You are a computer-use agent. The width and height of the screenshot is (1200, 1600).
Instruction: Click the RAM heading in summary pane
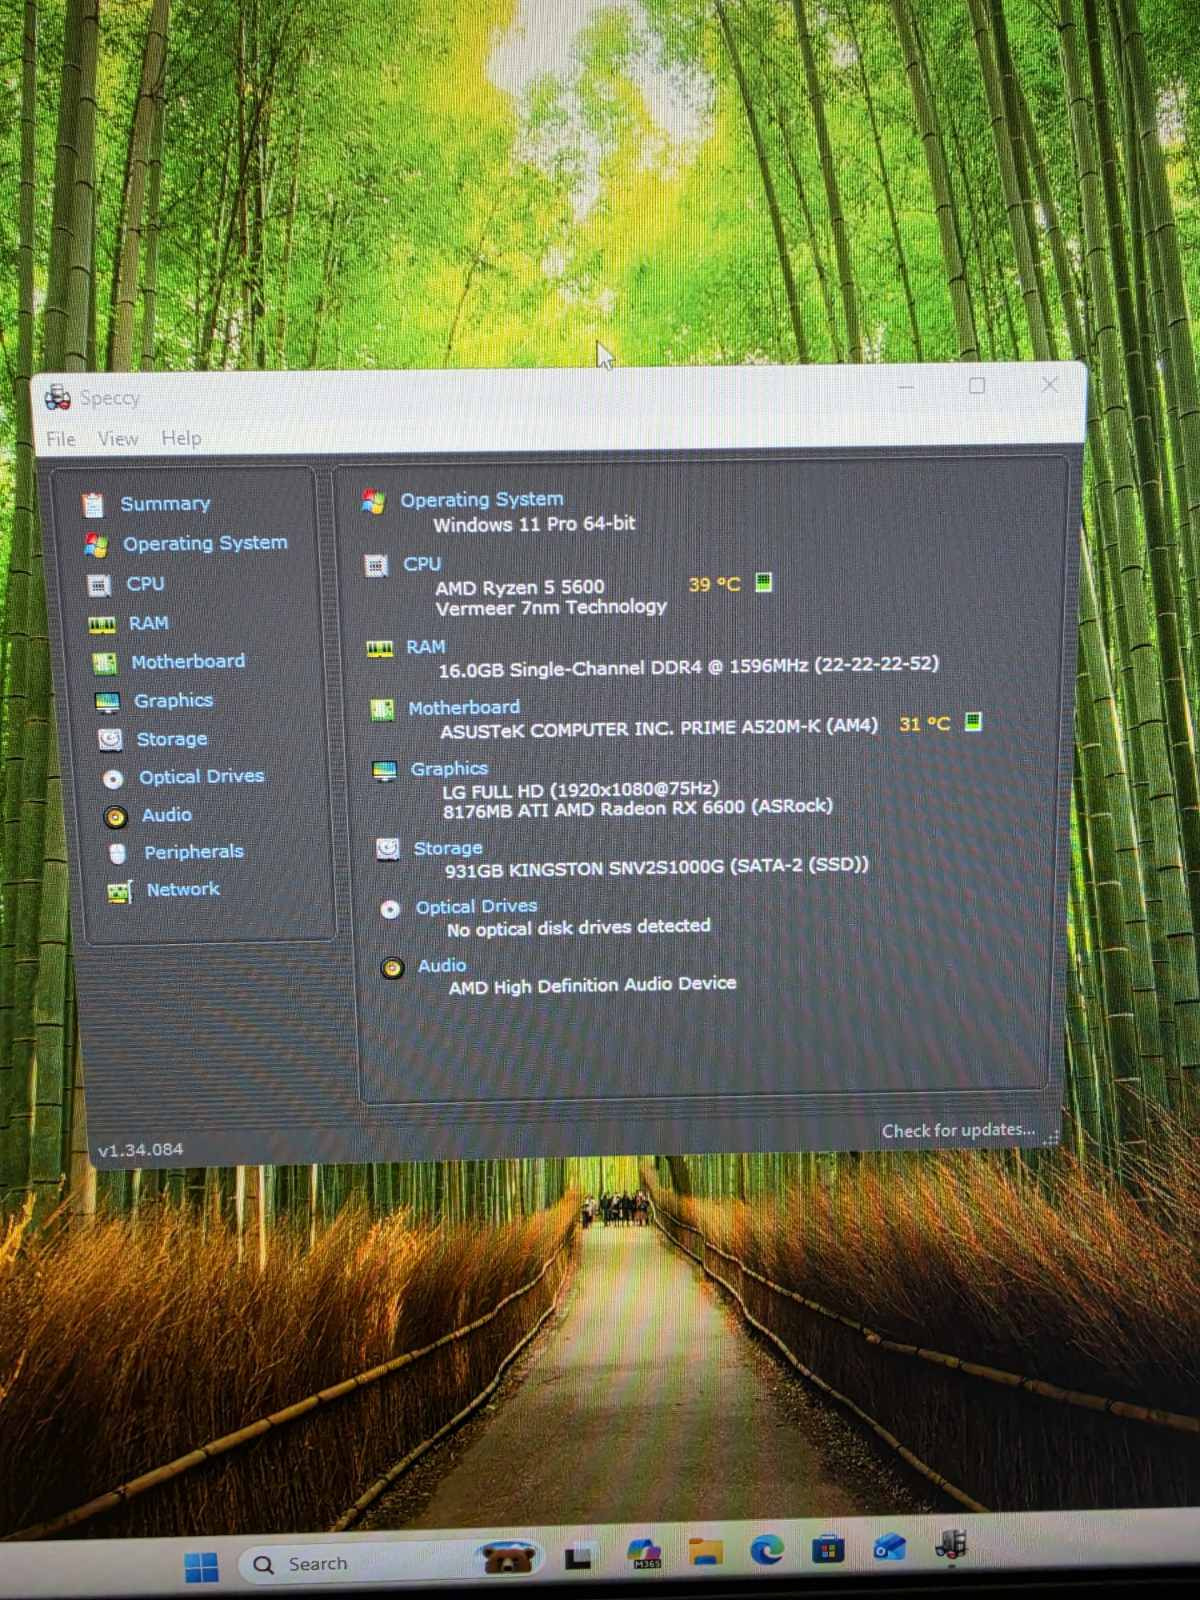tap(426, 647)
